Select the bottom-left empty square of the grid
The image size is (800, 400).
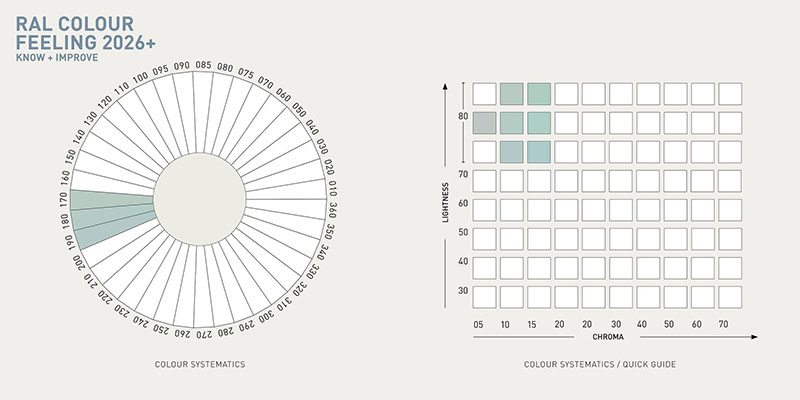pyautogui.click(x=485, y=297)
